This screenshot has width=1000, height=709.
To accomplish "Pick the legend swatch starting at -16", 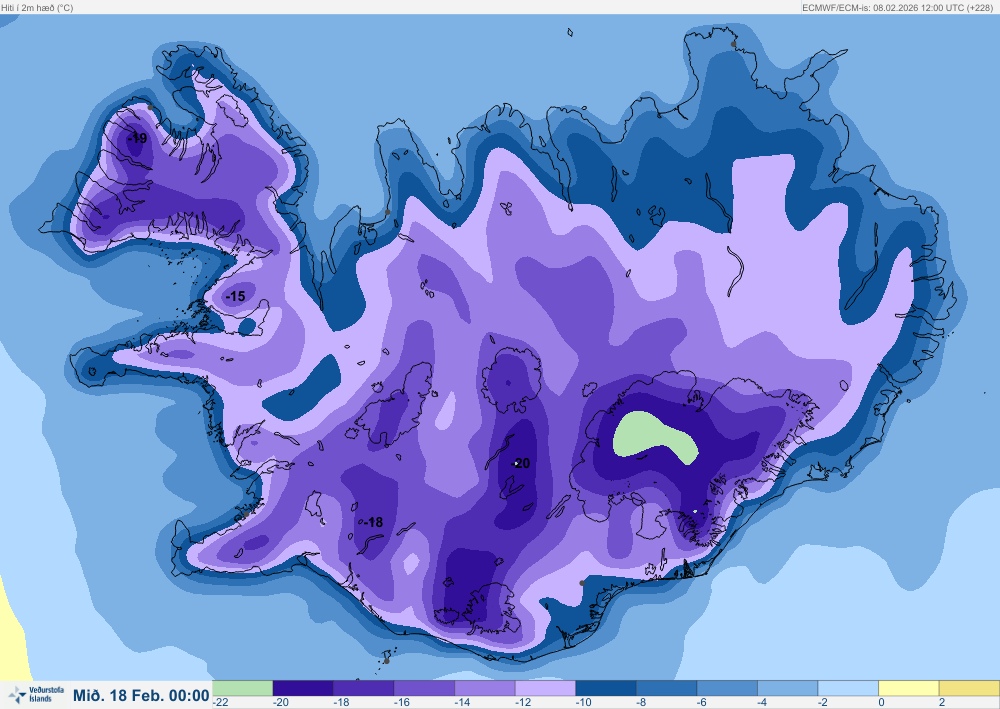I will tap(424, 688).
